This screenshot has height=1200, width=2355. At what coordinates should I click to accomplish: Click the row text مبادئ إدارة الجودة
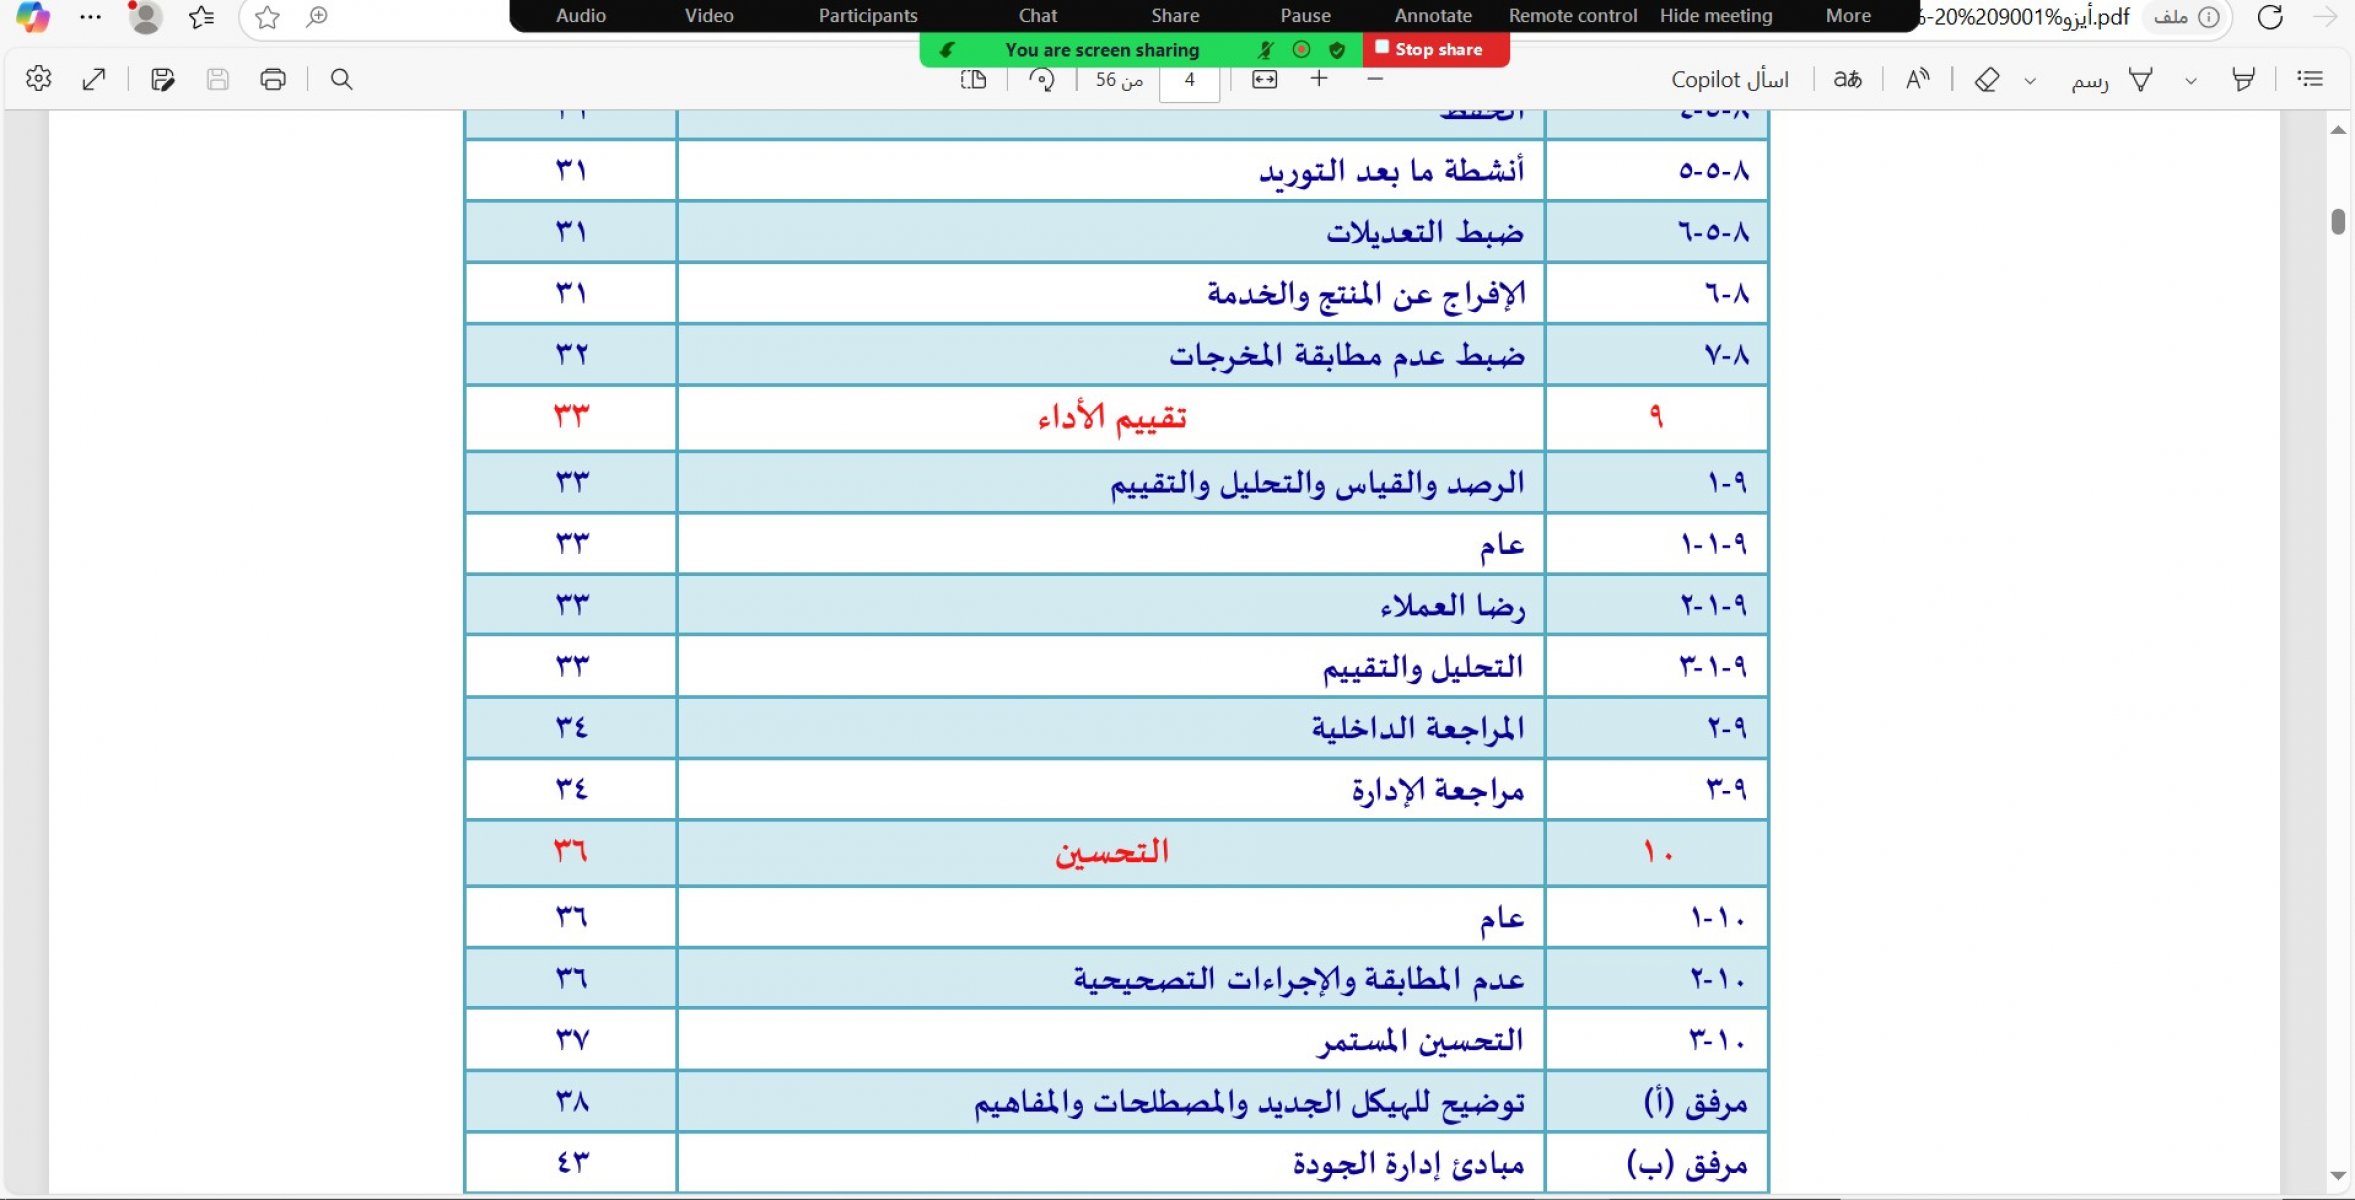1408,1164
